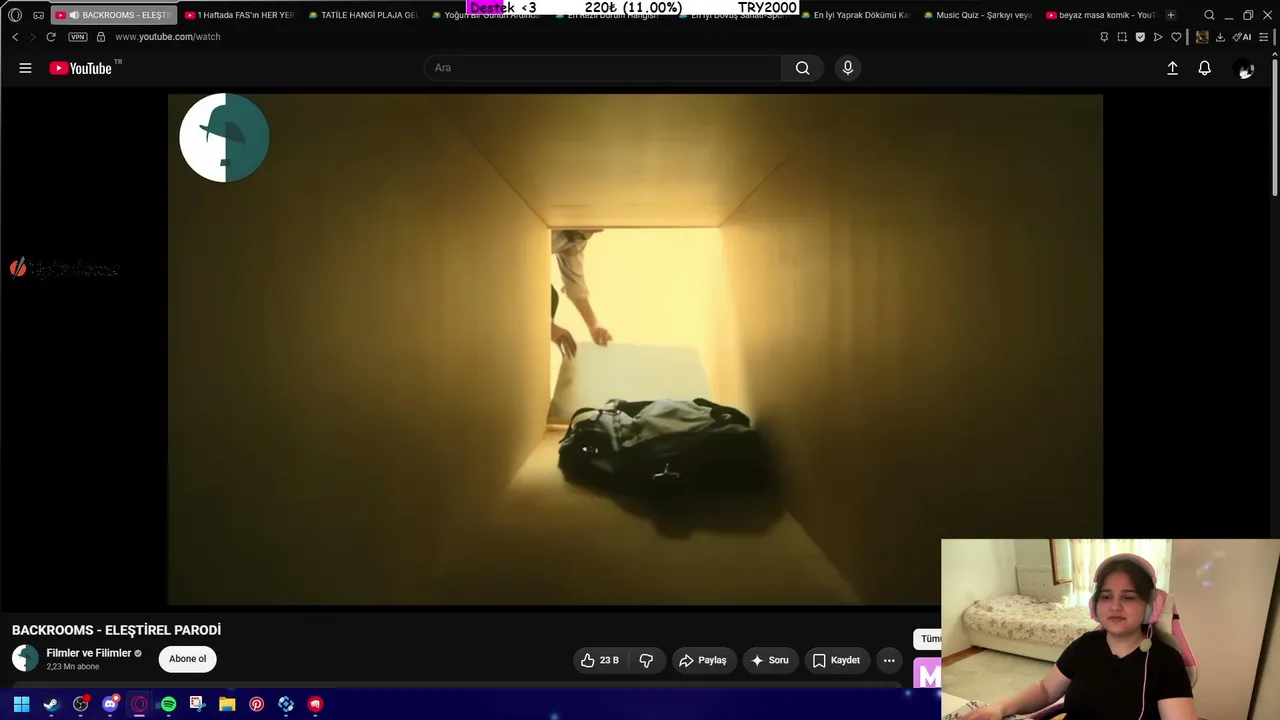Open the YouTube guide hamburger menu
This screenshot has height=720, width=1280.
[x=25, y=68]
